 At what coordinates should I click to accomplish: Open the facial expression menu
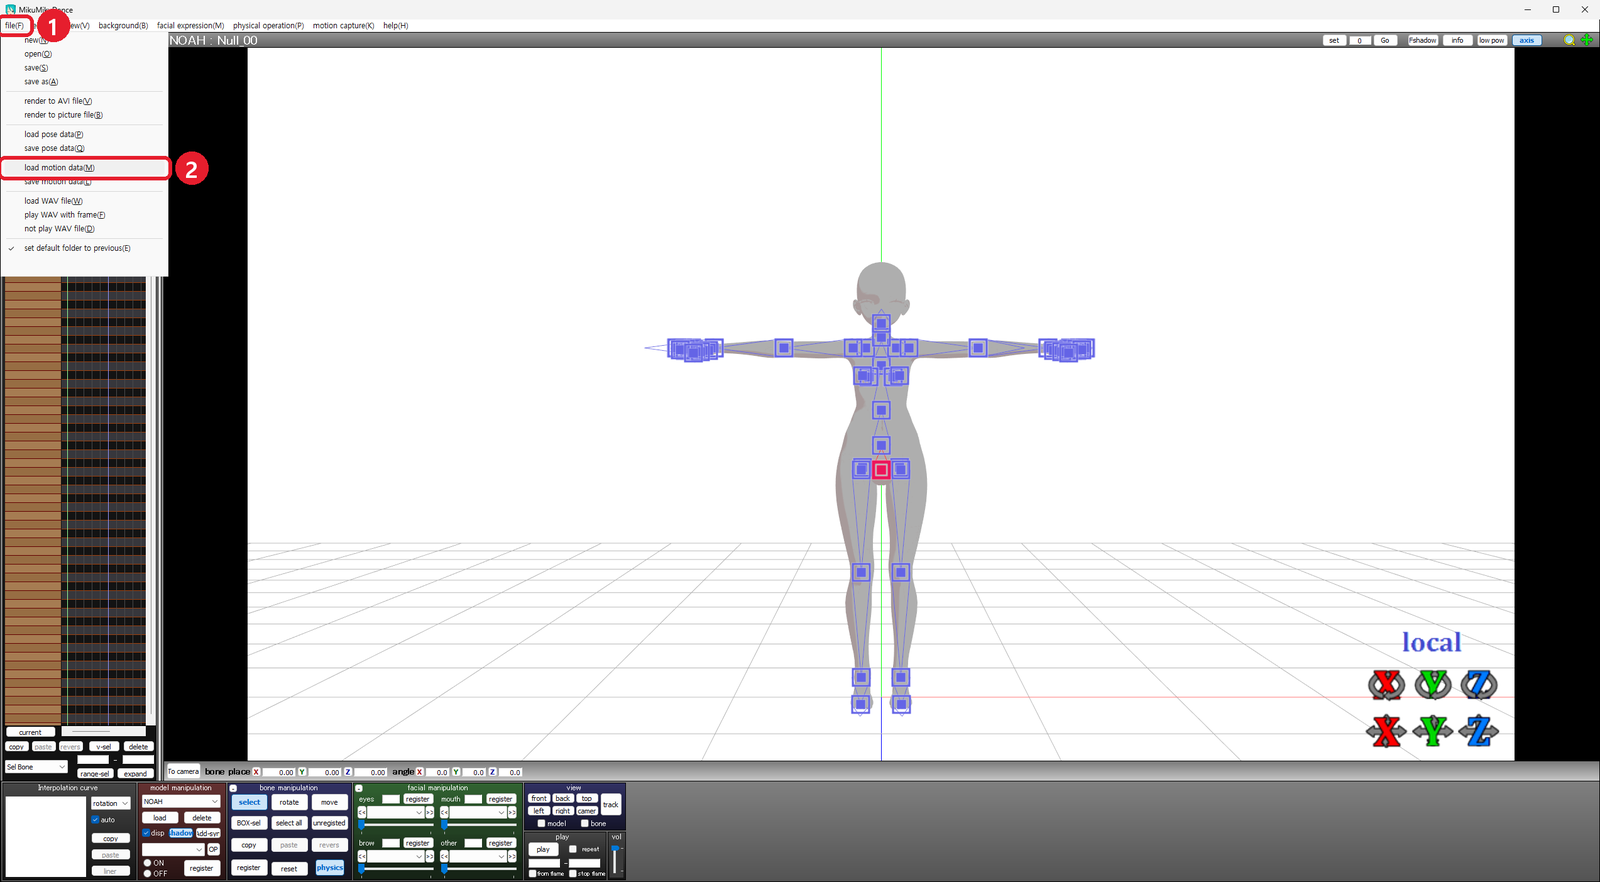tap(190, 25)
